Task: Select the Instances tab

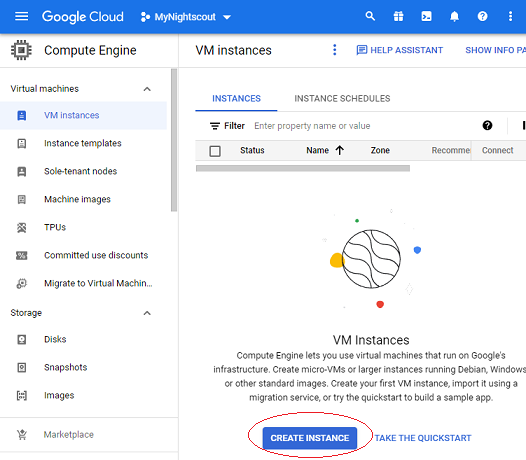Action: 236,98
